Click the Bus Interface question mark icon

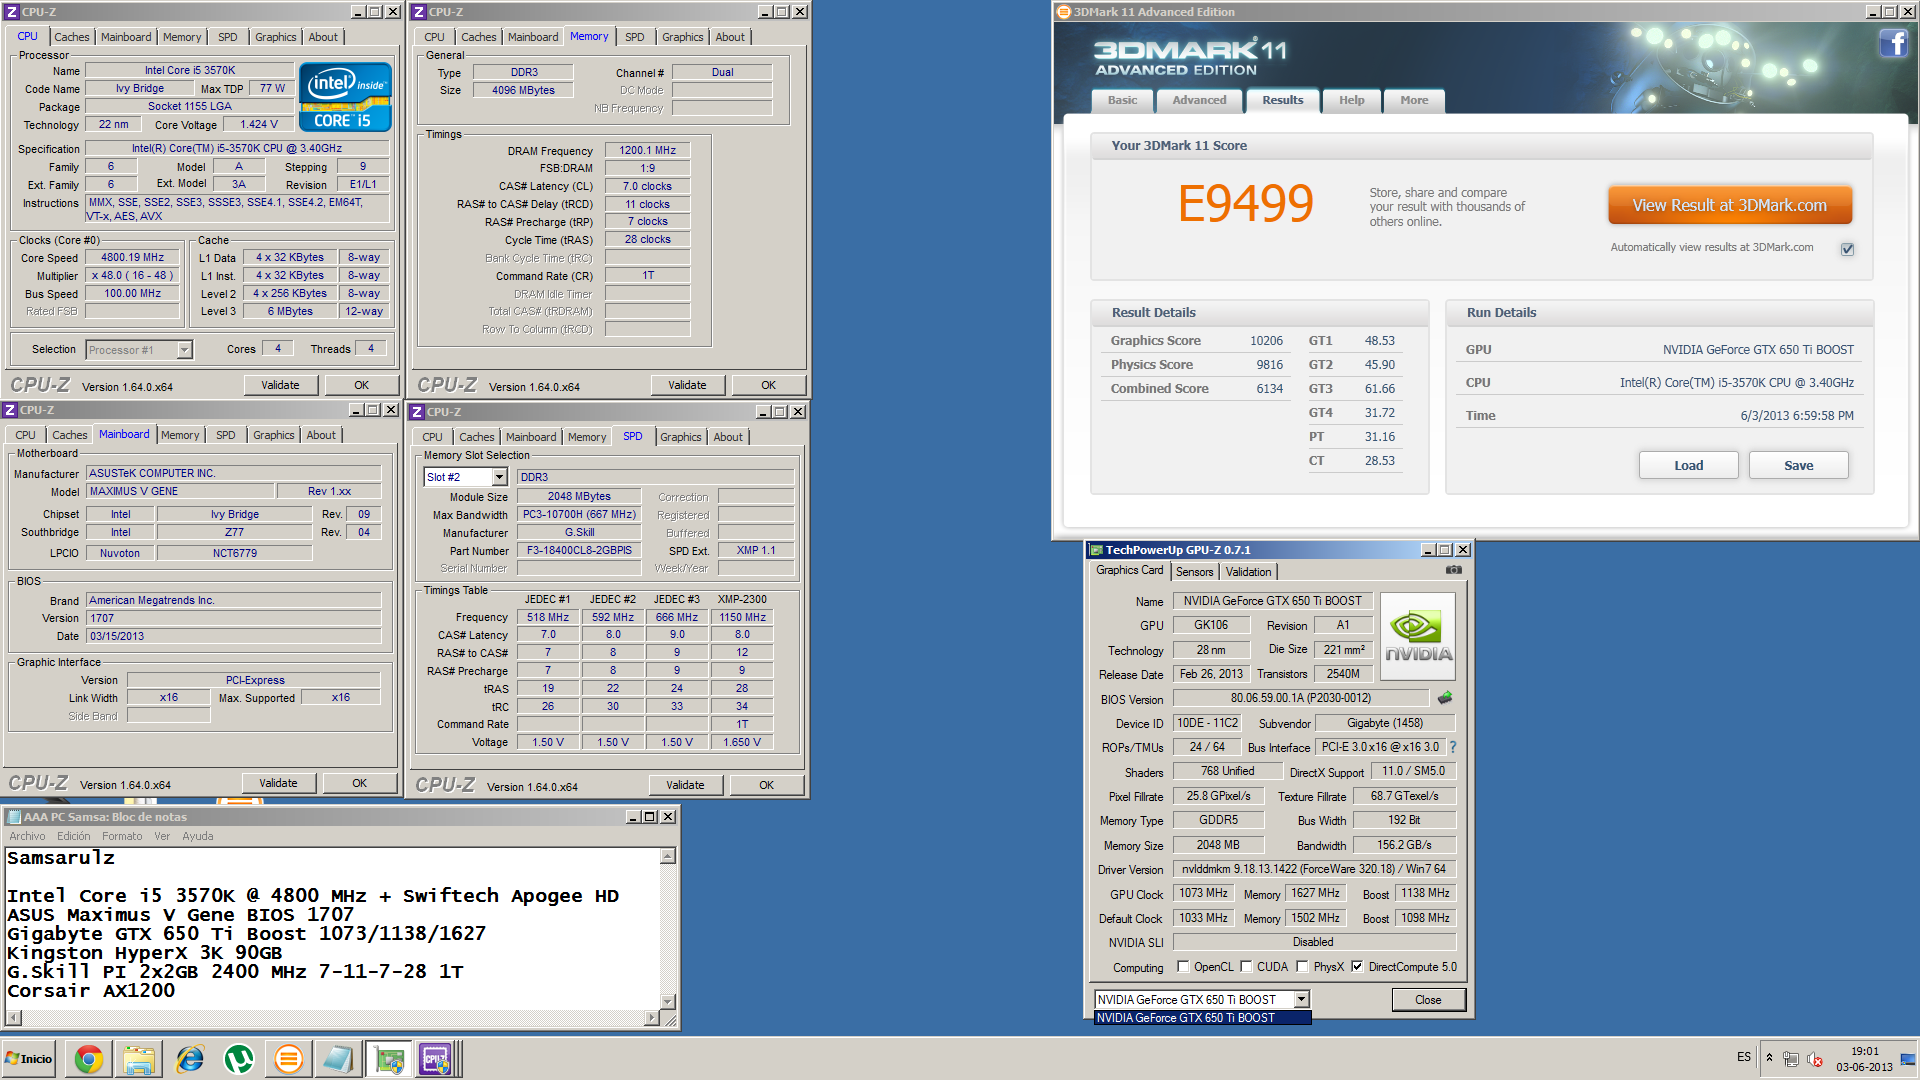tap(1453, 747)
